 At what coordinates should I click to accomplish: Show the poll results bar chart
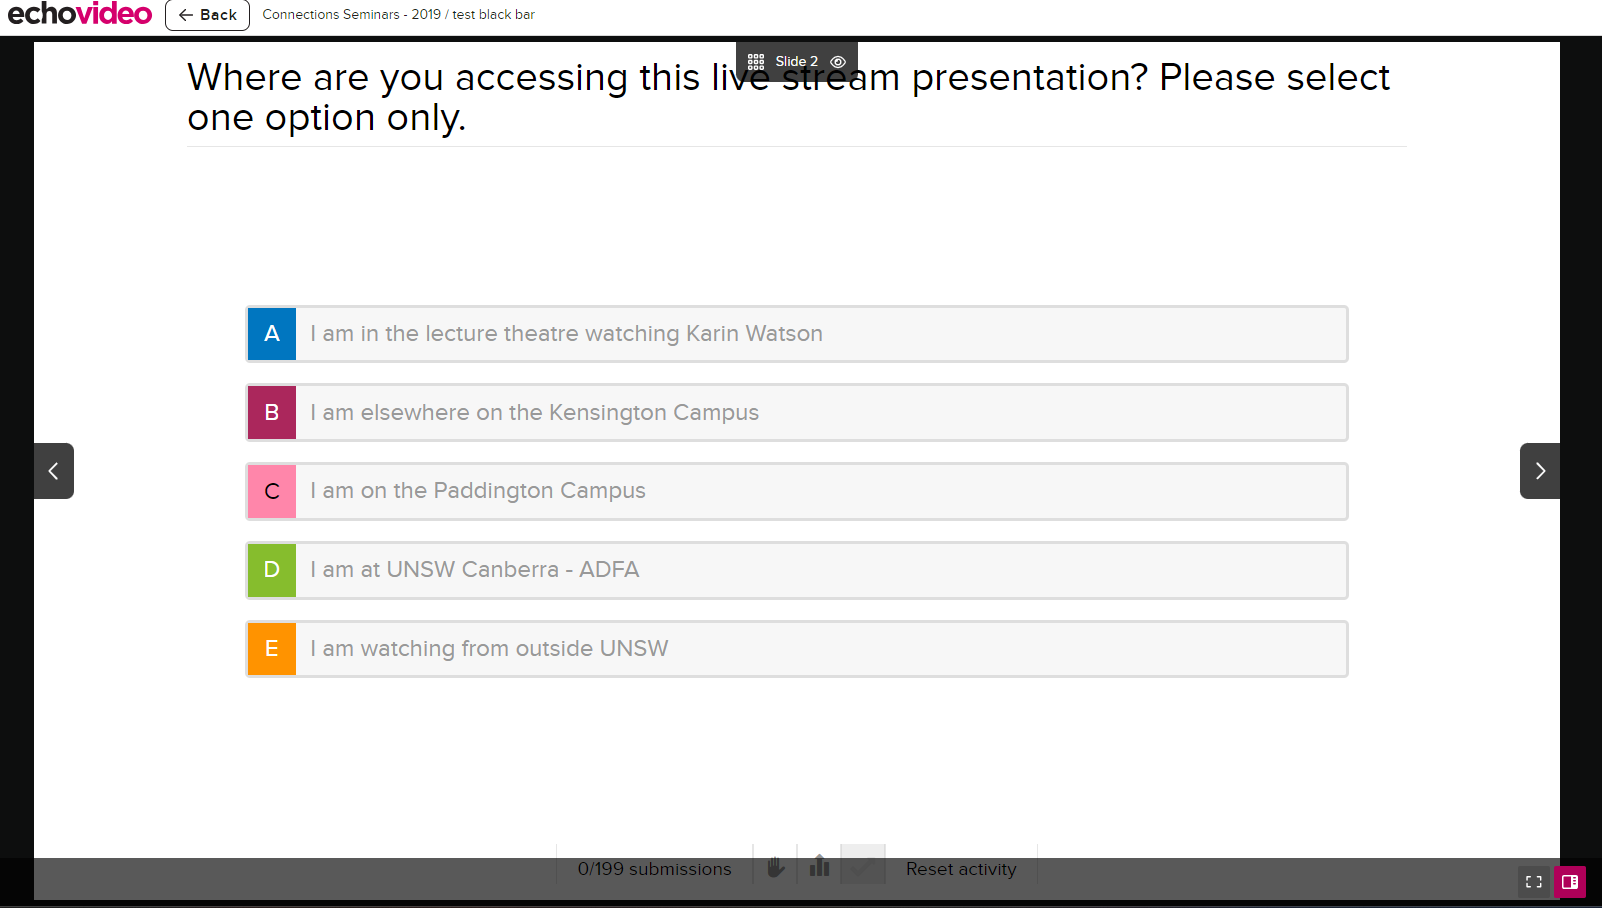pos(820,866)
